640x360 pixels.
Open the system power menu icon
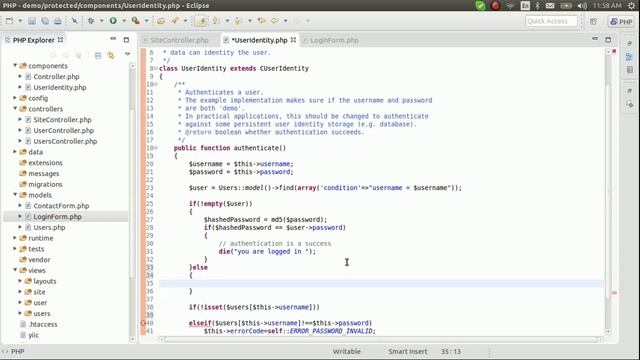tap(631, 5)
